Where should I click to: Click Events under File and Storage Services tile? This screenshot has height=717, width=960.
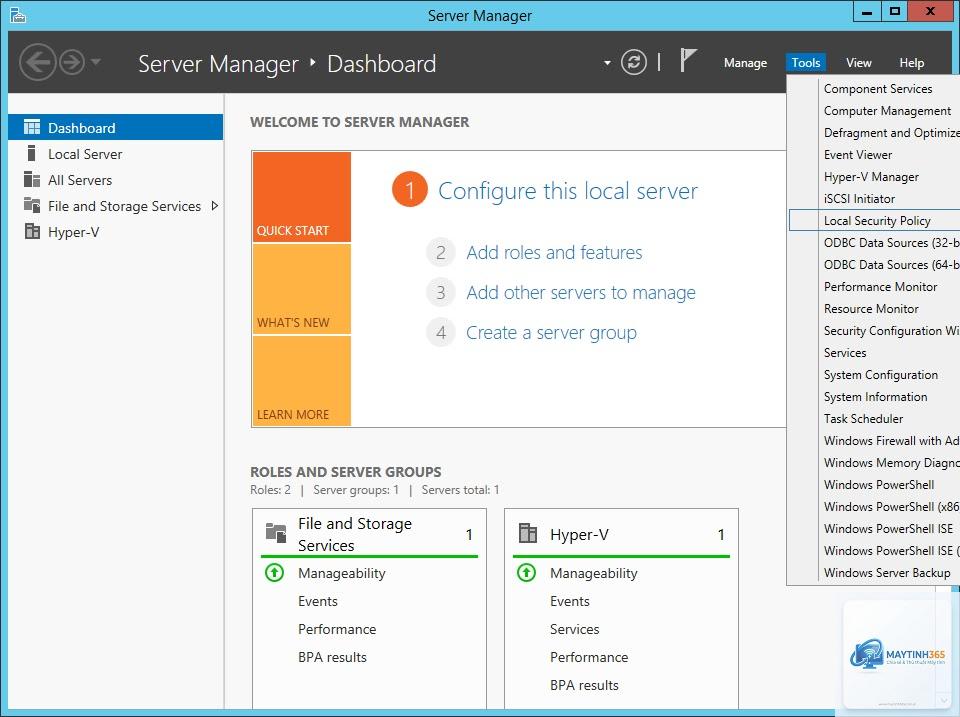tap(318, 601)
